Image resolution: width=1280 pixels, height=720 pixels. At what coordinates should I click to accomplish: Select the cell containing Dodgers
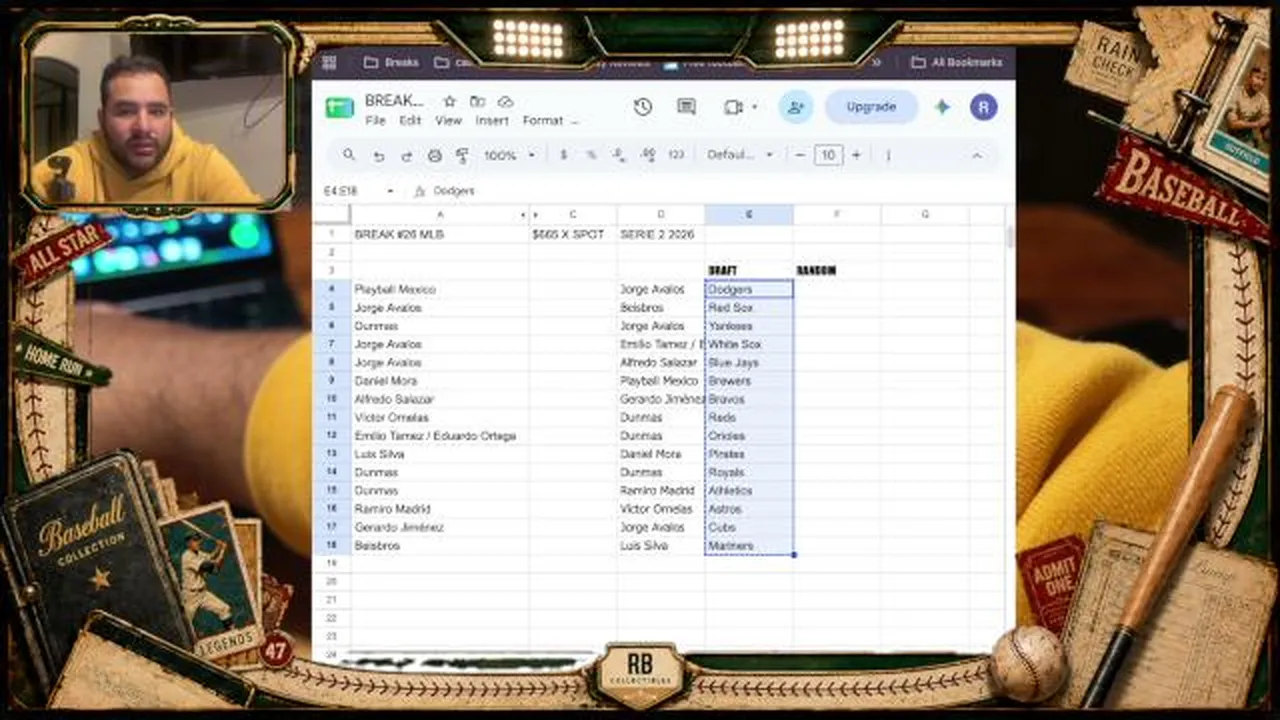click(x=749, y=289)
